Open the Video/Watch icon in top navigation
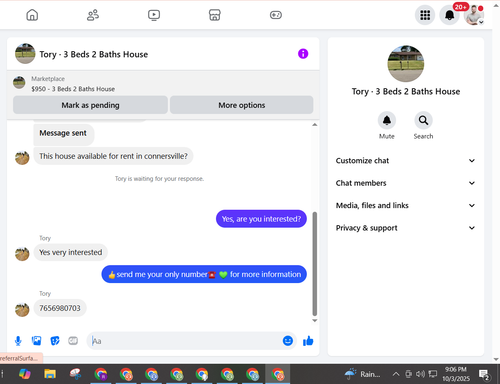The image size is (500, 384). (154, 15)
